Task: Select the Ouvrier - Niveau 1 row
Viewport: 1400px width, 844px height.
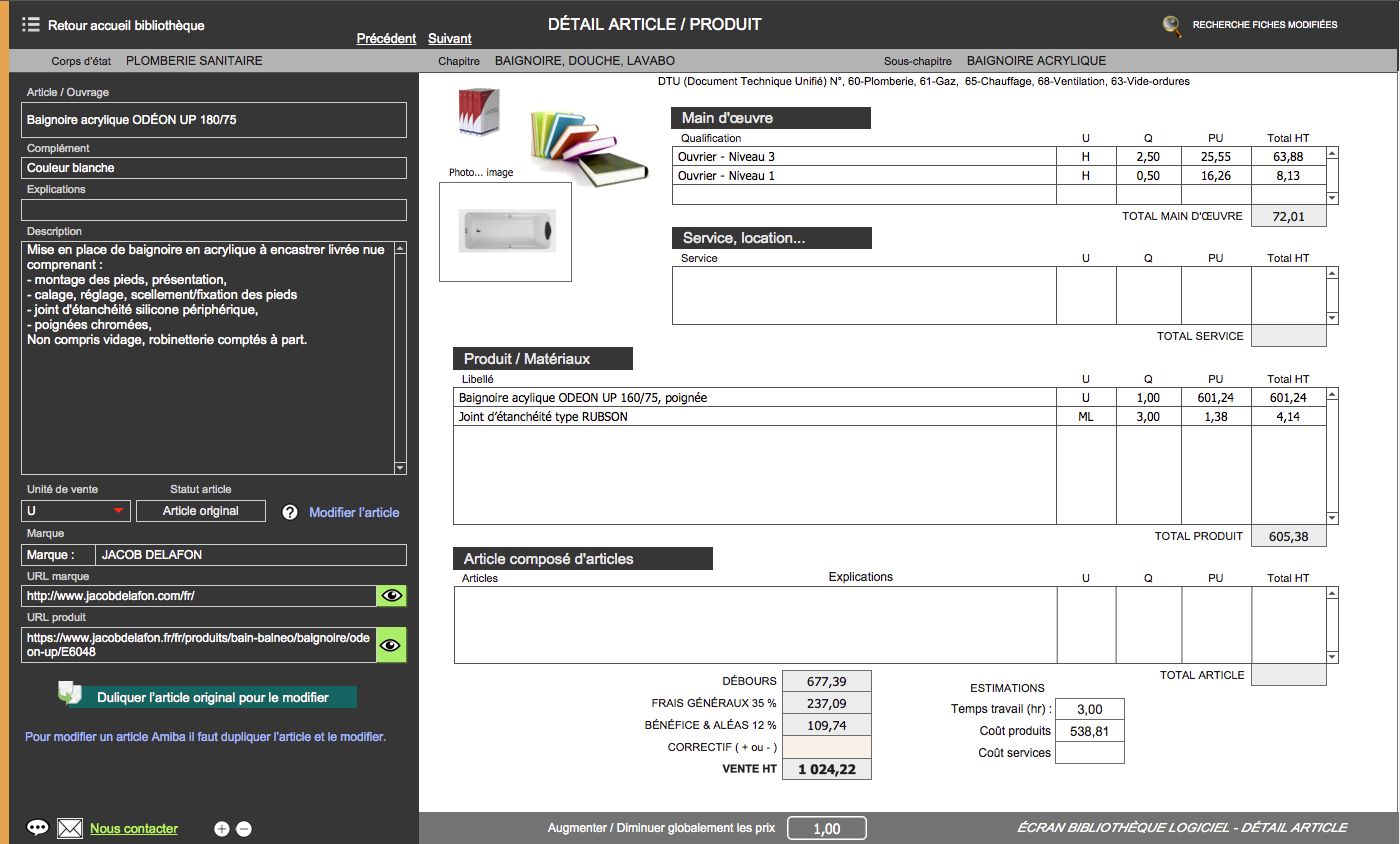Action: (999, 176)
